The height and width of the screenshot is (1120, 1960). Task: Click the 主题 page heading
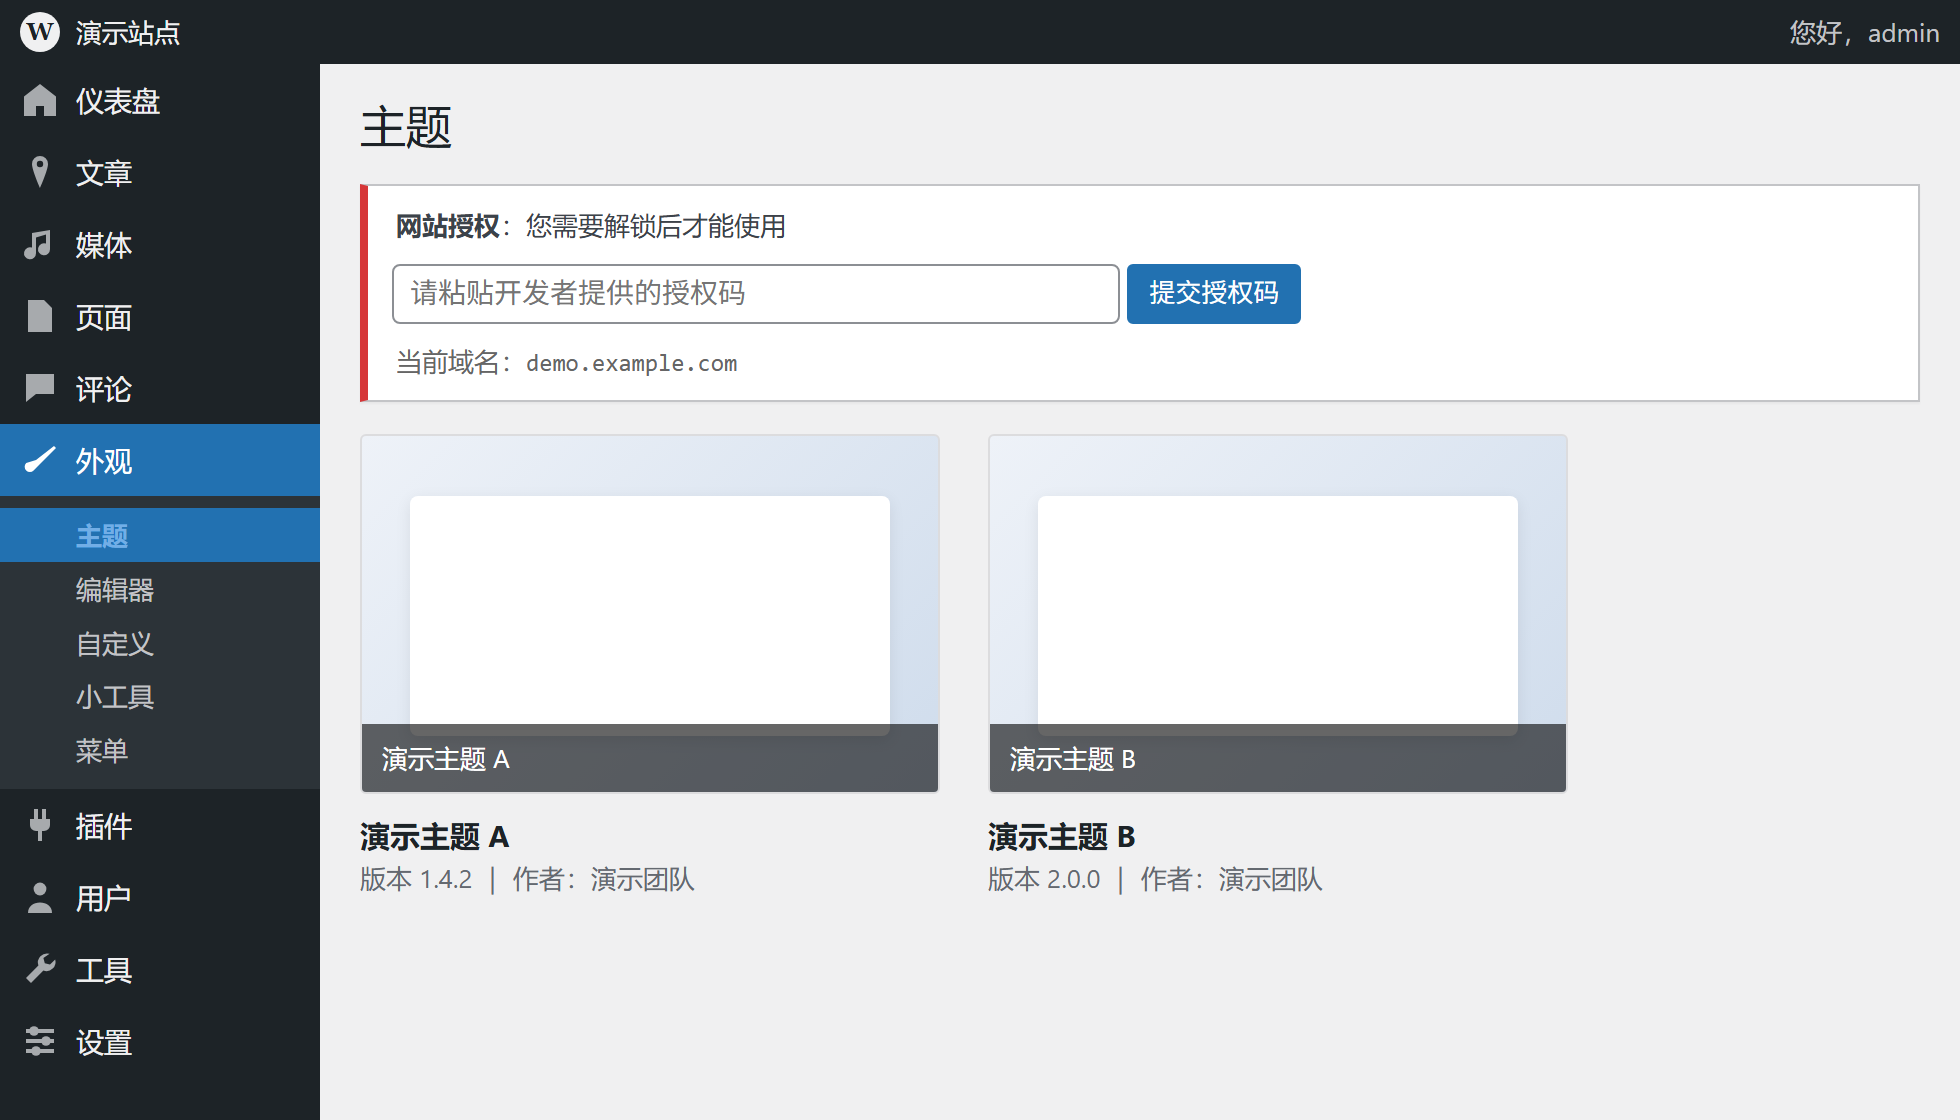click(406, 127)
